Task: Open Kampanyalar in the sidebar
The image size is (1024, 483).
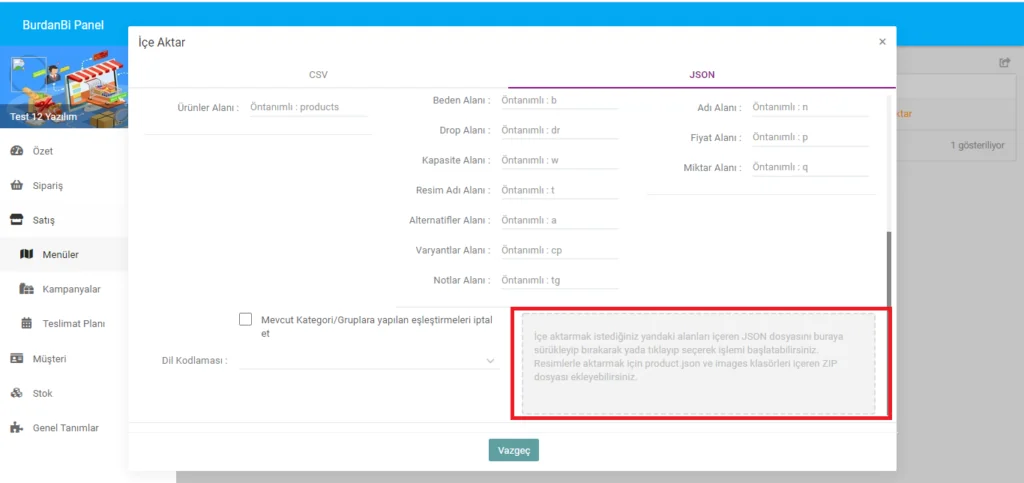Action: pyautogui.click(x=64, y=289)
